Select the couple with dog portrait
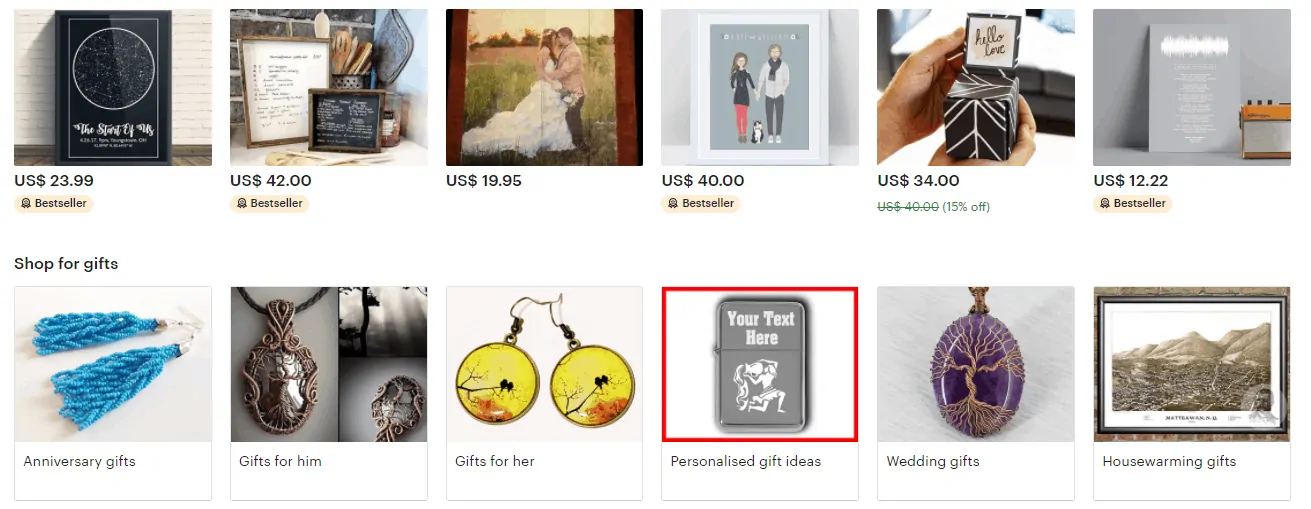The height and width of the screenshot is (509, 1311). pyautogui.click(x=760, y=87)
